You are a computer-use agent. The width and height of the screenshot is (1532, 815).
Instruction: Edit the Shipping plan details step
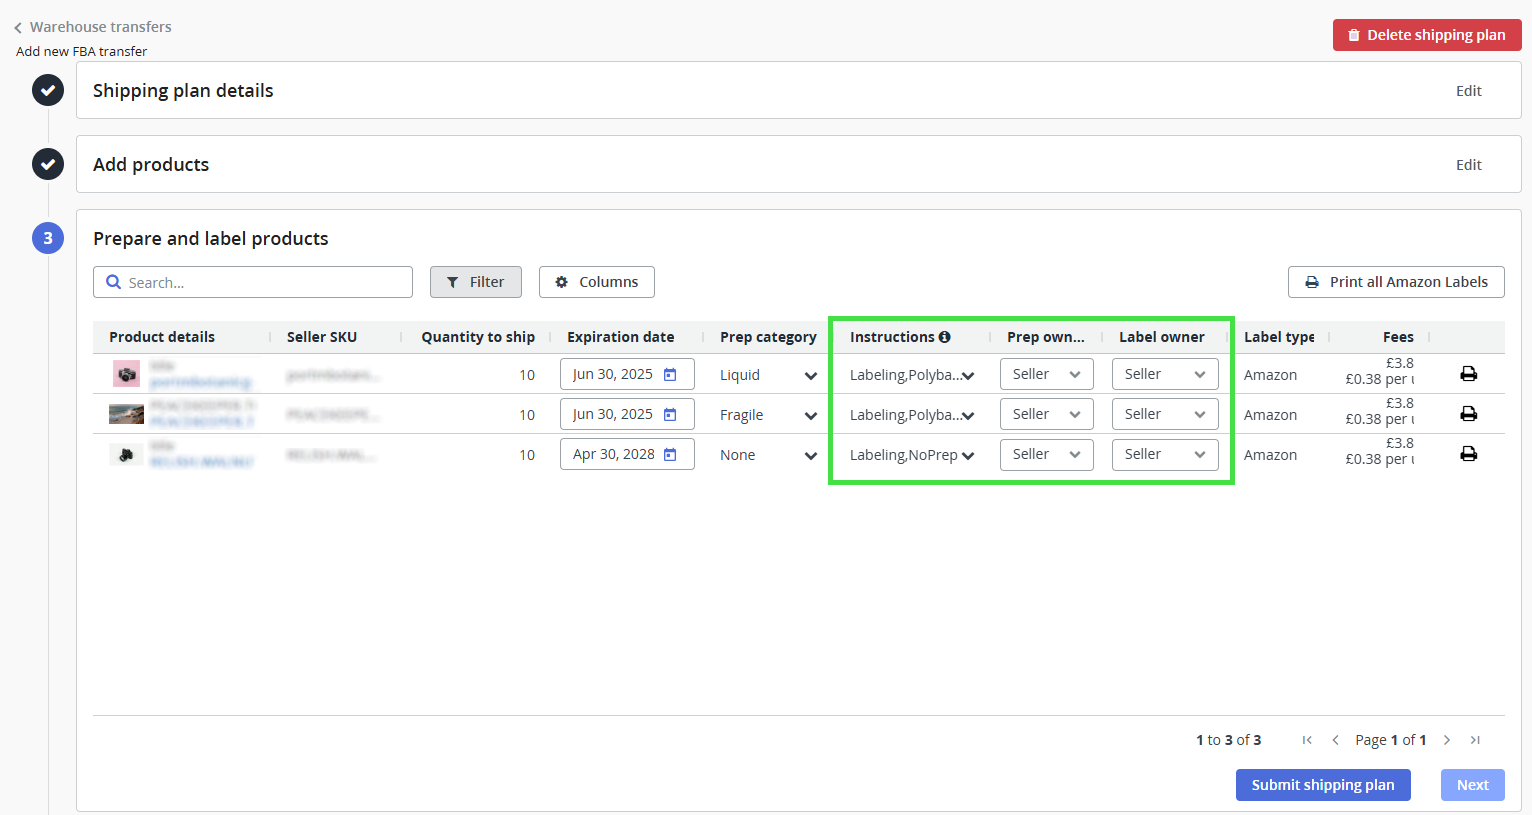[1468, 91]
